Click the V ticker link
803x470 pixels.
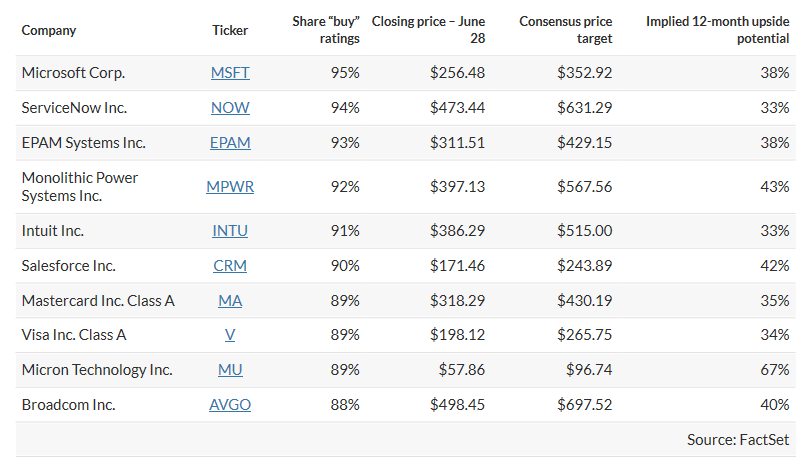tap(230, 335)
